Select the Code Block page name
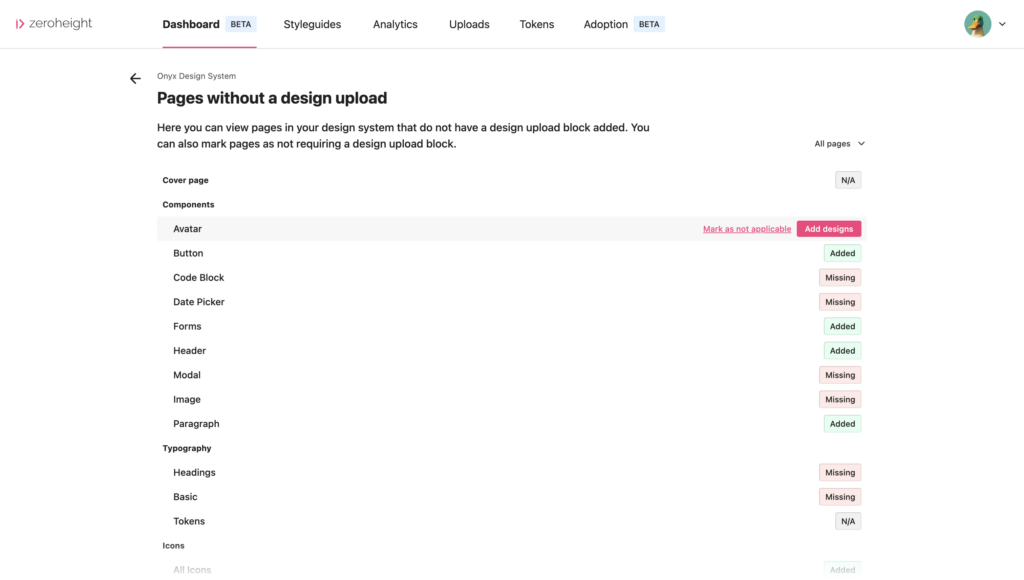The width and height of the screenshot is (1024, 580). tap(199, 278)
